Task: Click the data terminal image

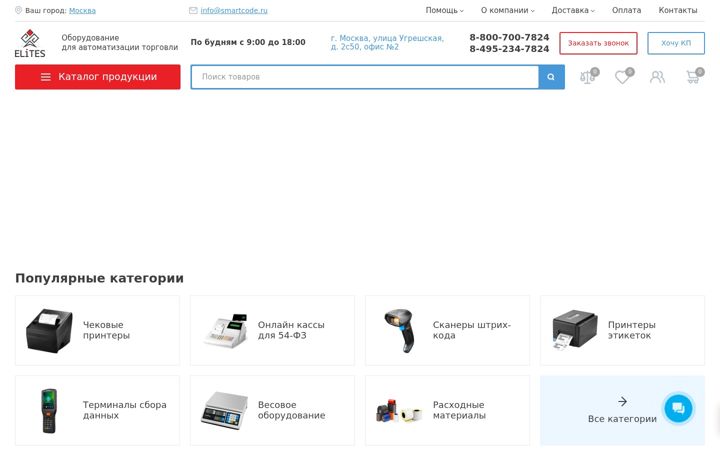Action: coord(49,411)
